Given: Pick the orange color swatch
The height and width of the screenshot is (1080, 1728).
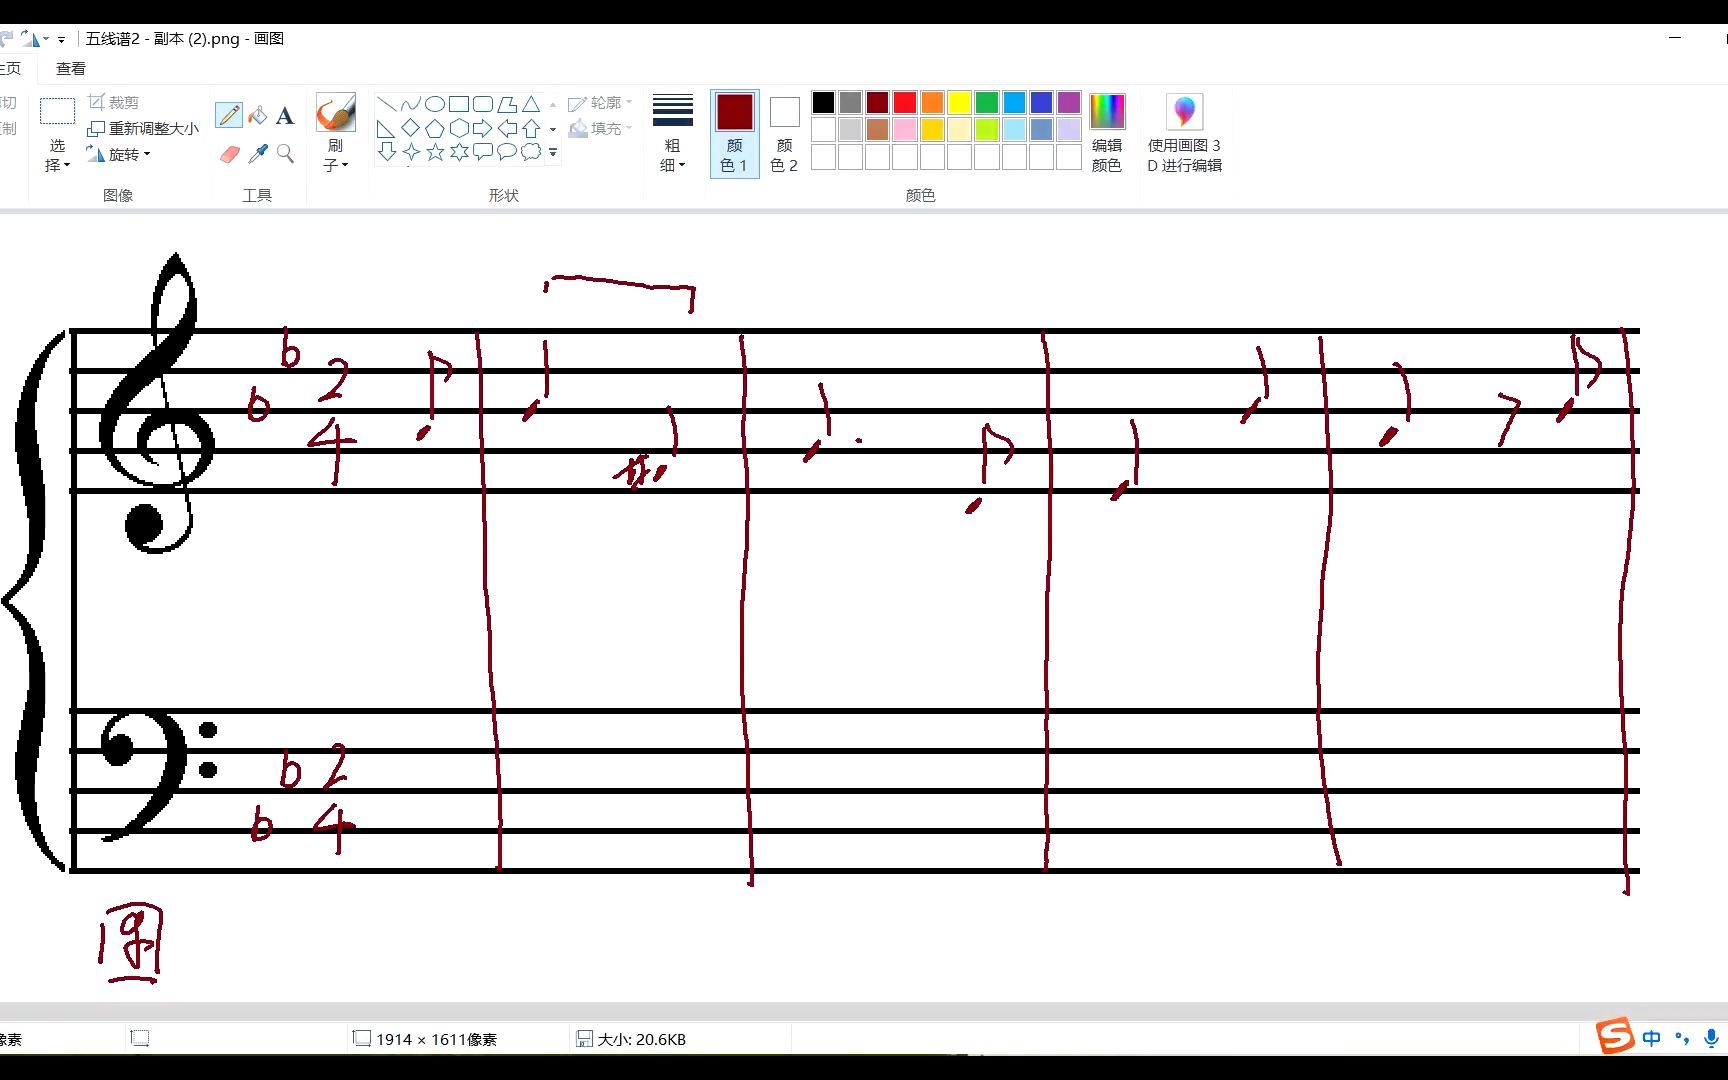Looking at the screenshot, I should pyautogui.click(x=932, y=102).
